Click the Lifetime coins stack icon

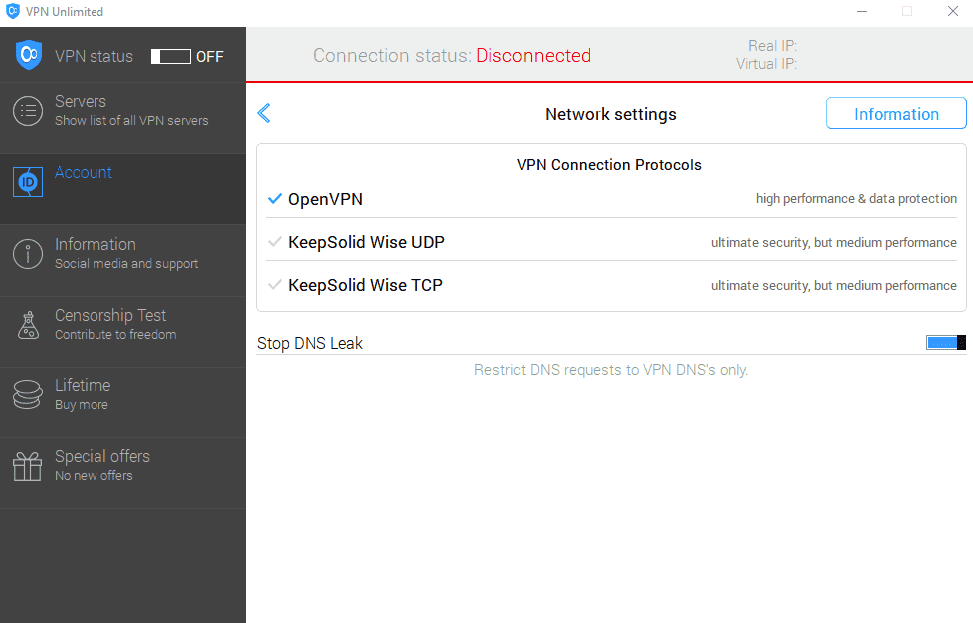click(x=28, y=395)
